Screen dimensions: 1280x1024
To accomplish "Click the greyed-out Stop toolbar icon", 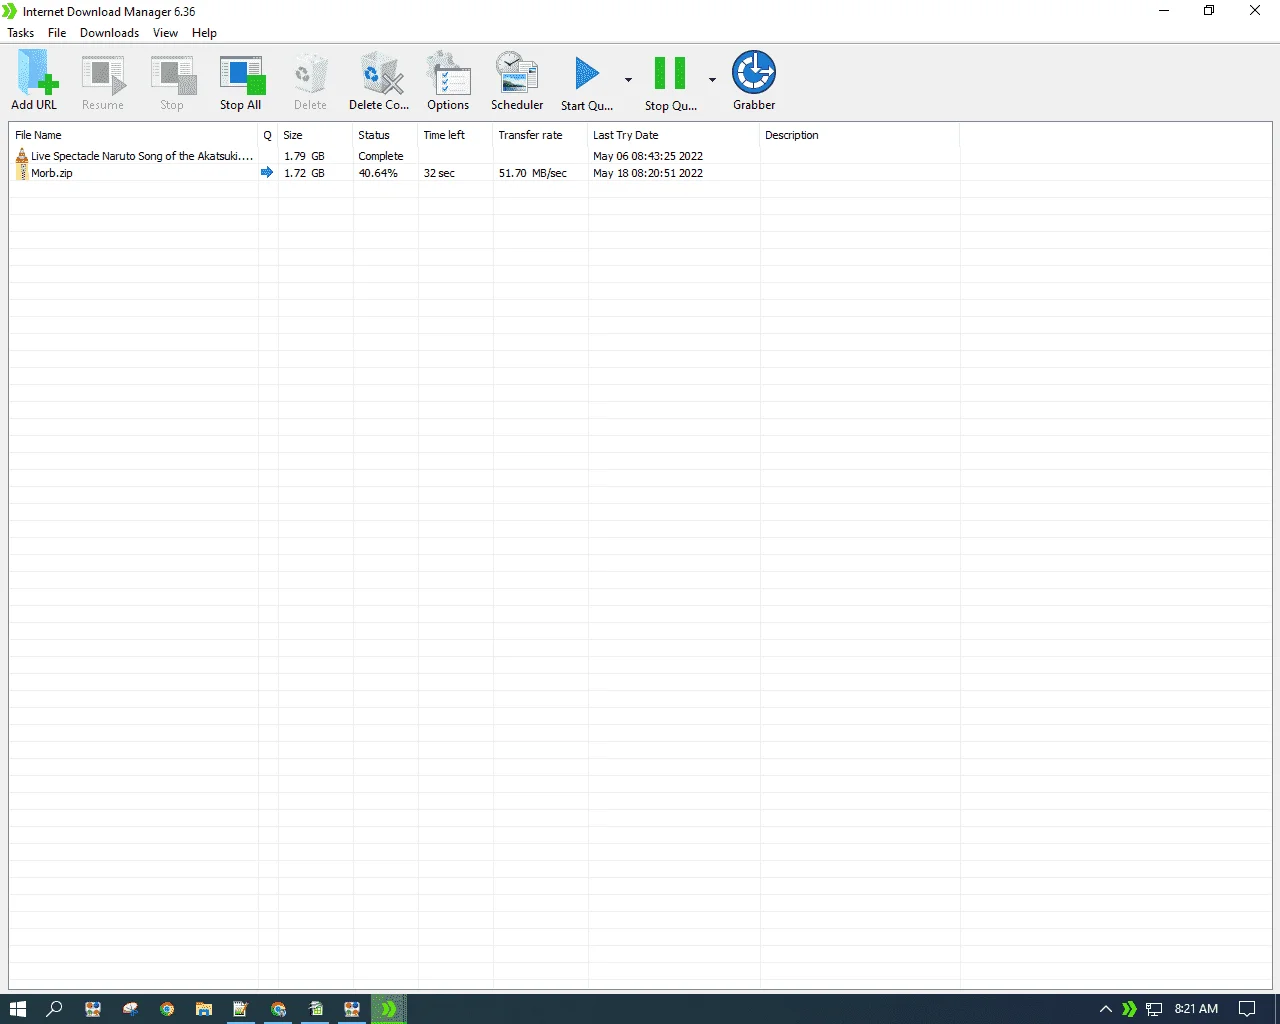I will [173, 80].
